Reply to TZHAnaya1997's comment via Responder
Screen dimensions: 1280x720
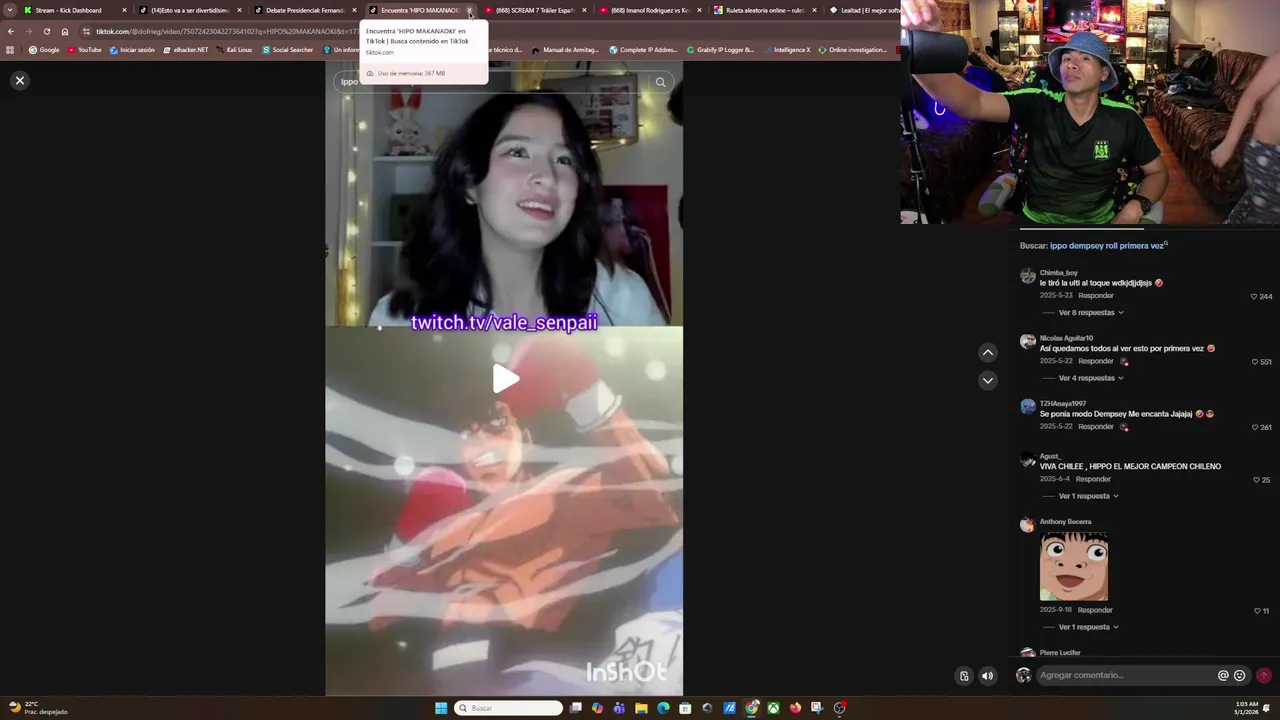tap(1096, 426)
